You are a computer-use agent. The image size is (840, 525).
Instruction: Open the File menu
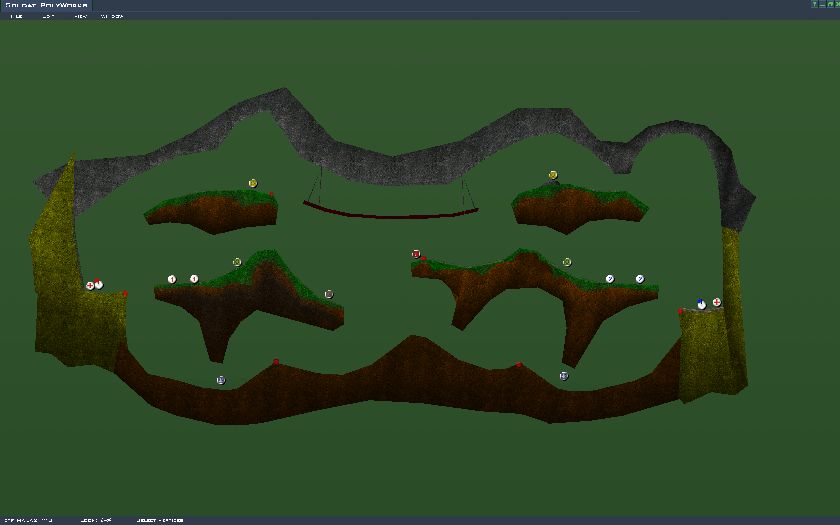pos(16,16)
